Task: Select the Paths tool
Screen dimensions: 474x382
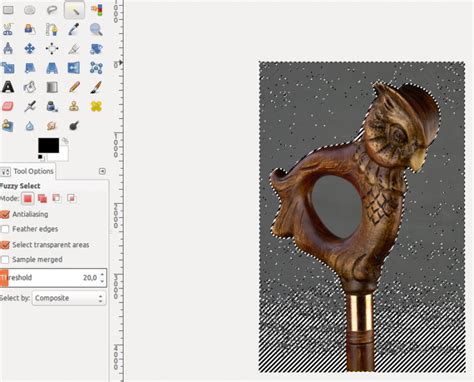Action: click(x=52, y=29)
